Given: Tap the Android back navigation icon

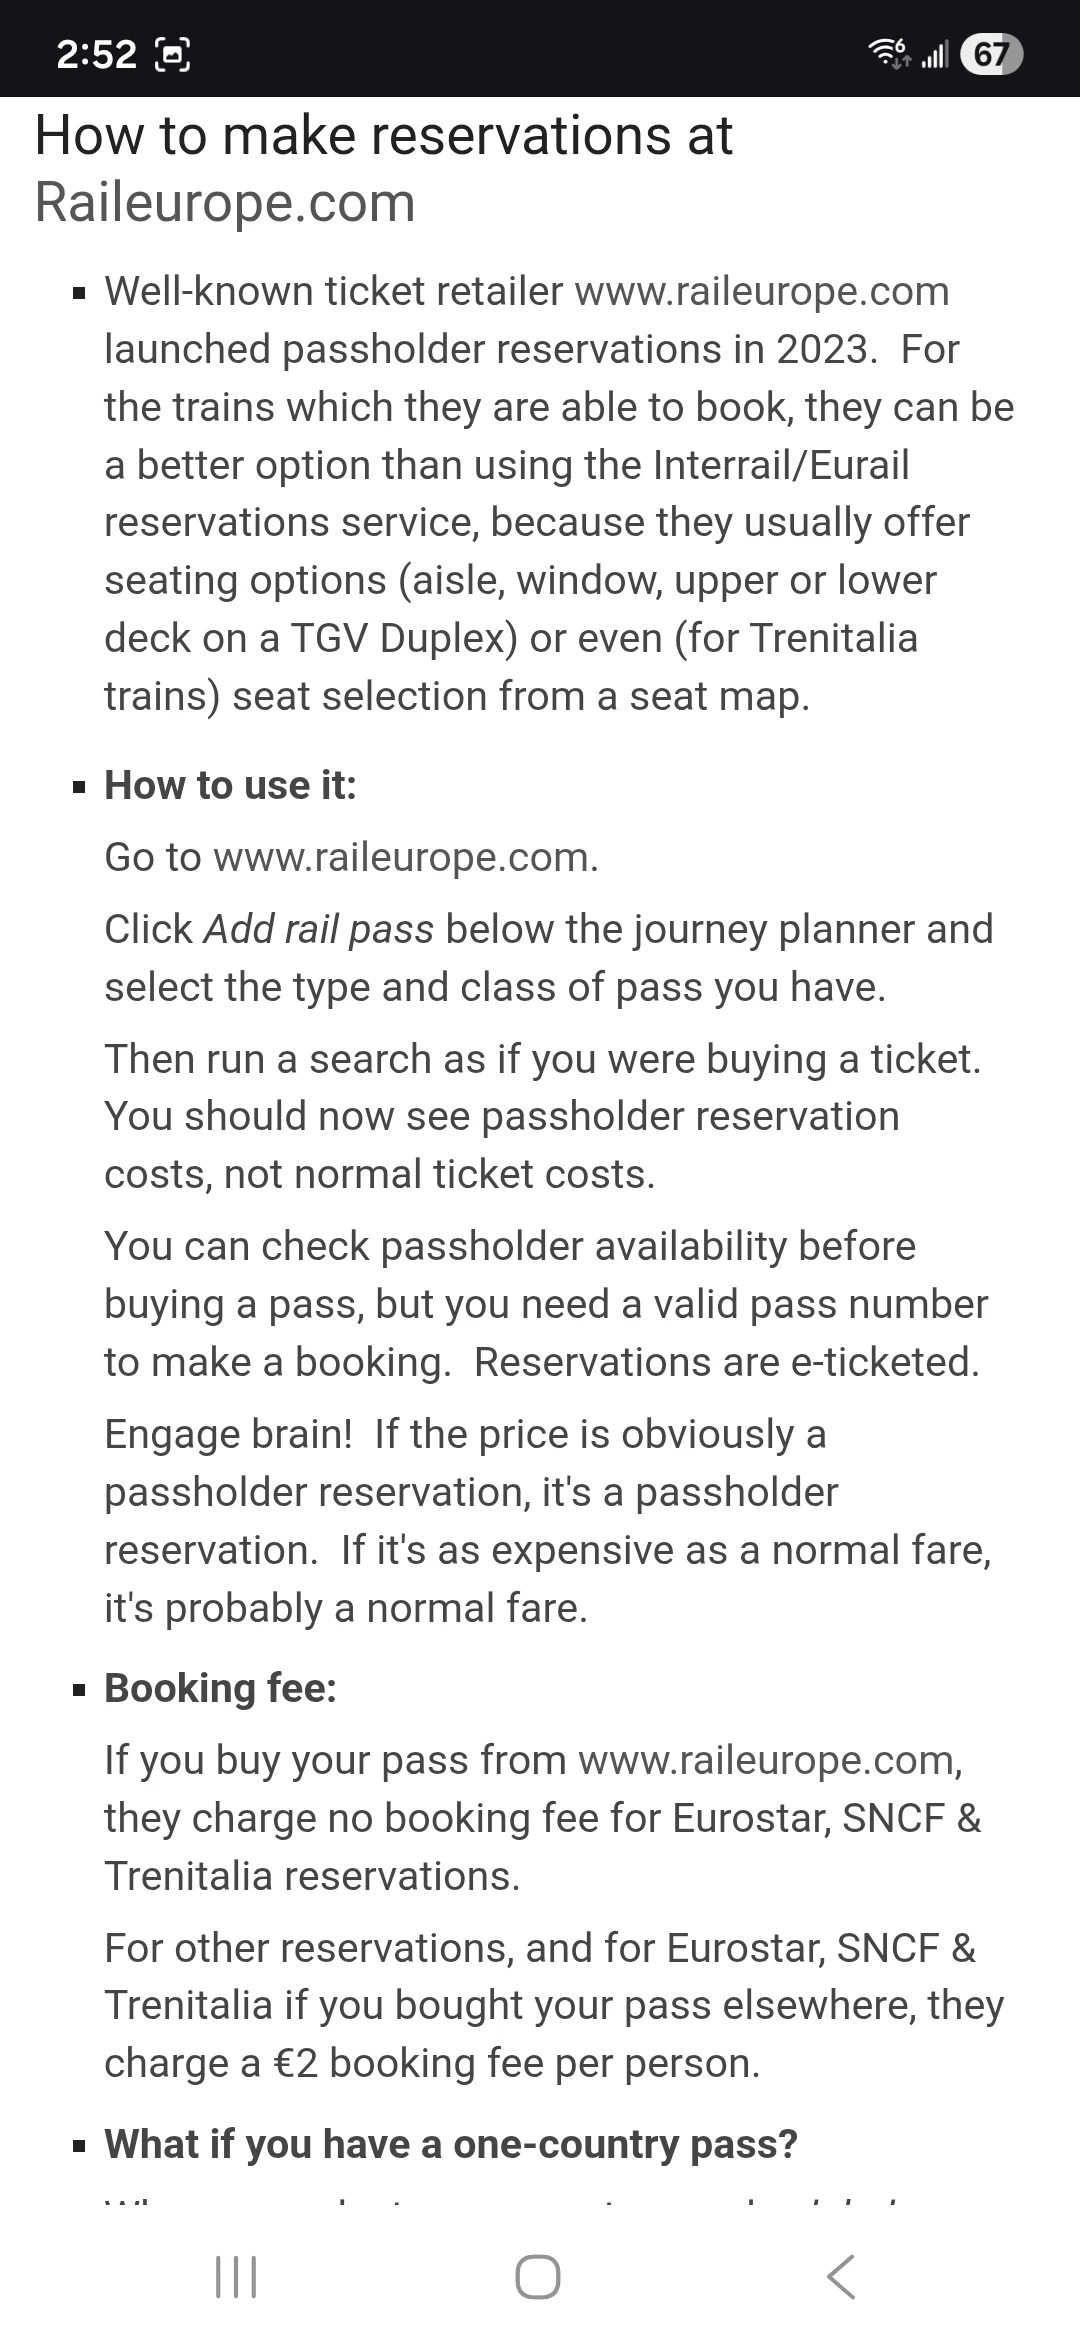Looking at the screenshot, I should coord(841,2277).
